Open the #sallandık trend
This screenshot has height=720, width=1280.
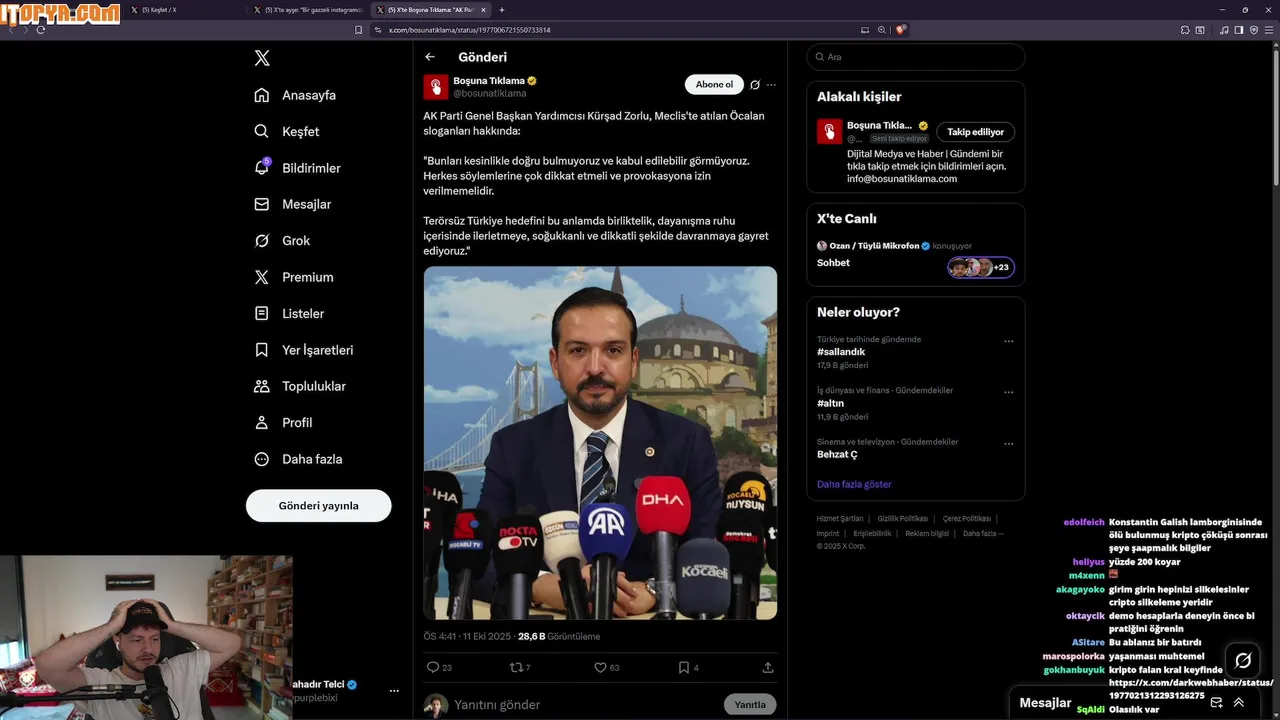[841, 352]
